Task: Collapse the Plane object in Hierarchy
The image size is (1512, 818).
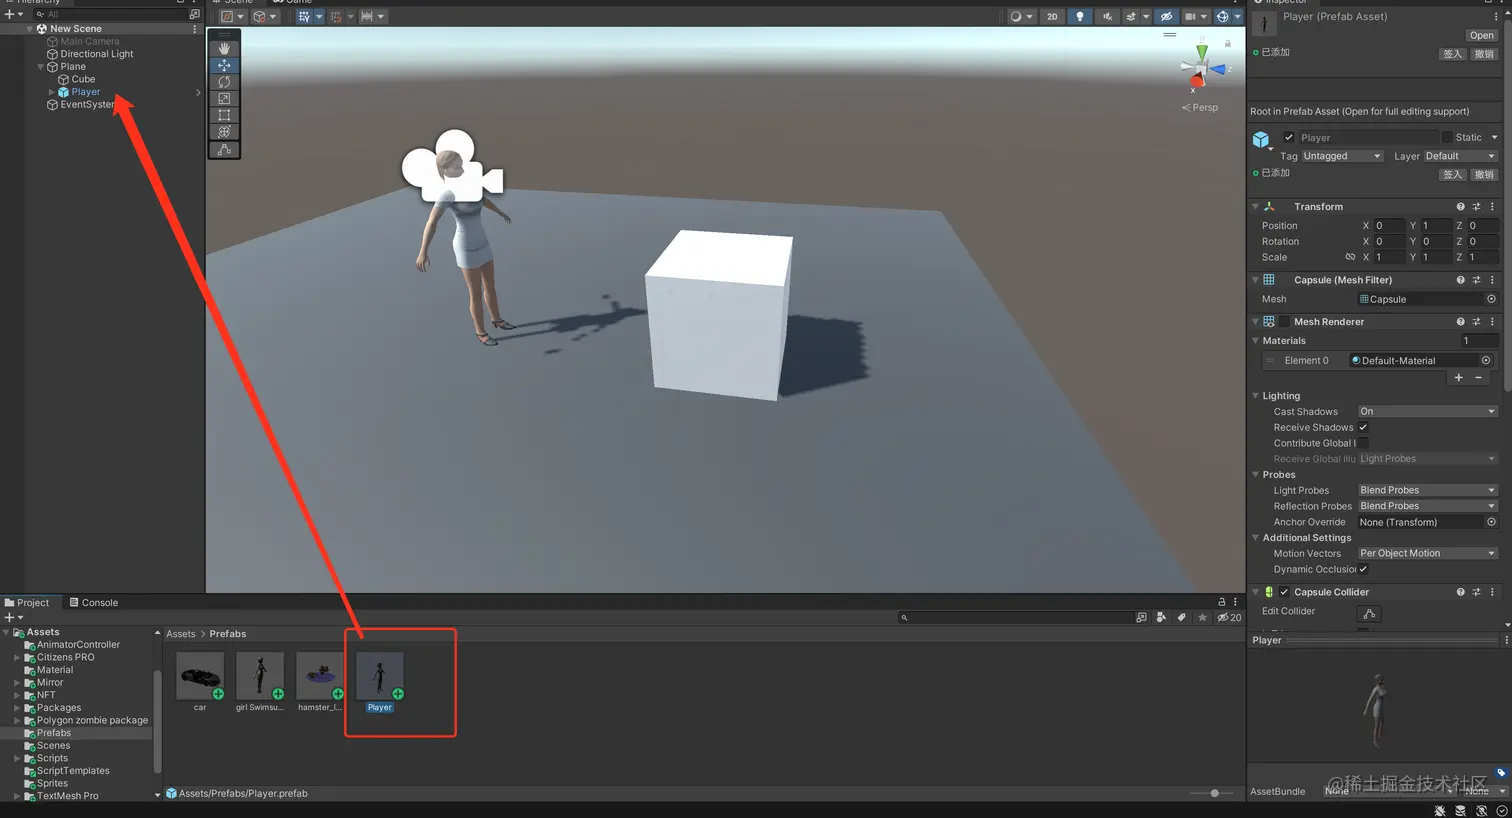Action: 41,67
